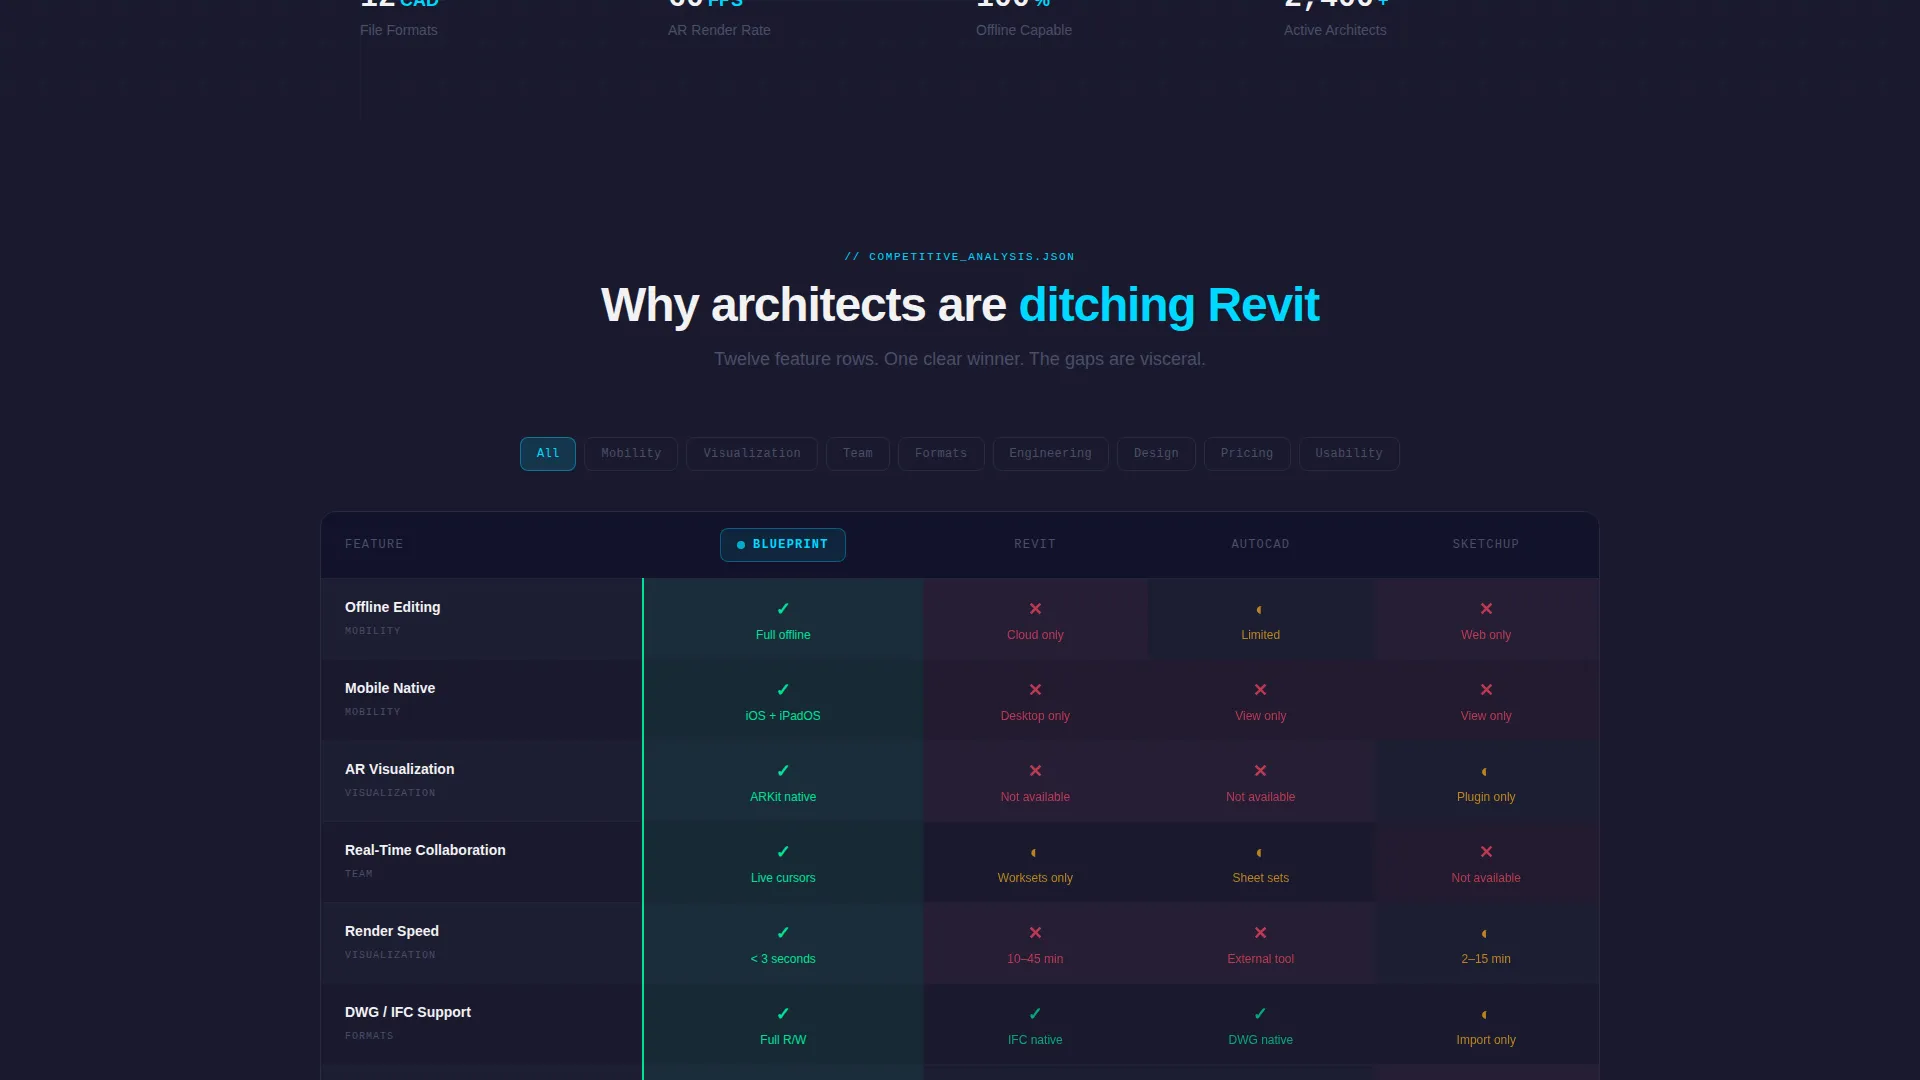Viewport: 1920px width, 1080px height.
Task: Click the partial icon above Sheet sets
Action: tap(1260, 853)
